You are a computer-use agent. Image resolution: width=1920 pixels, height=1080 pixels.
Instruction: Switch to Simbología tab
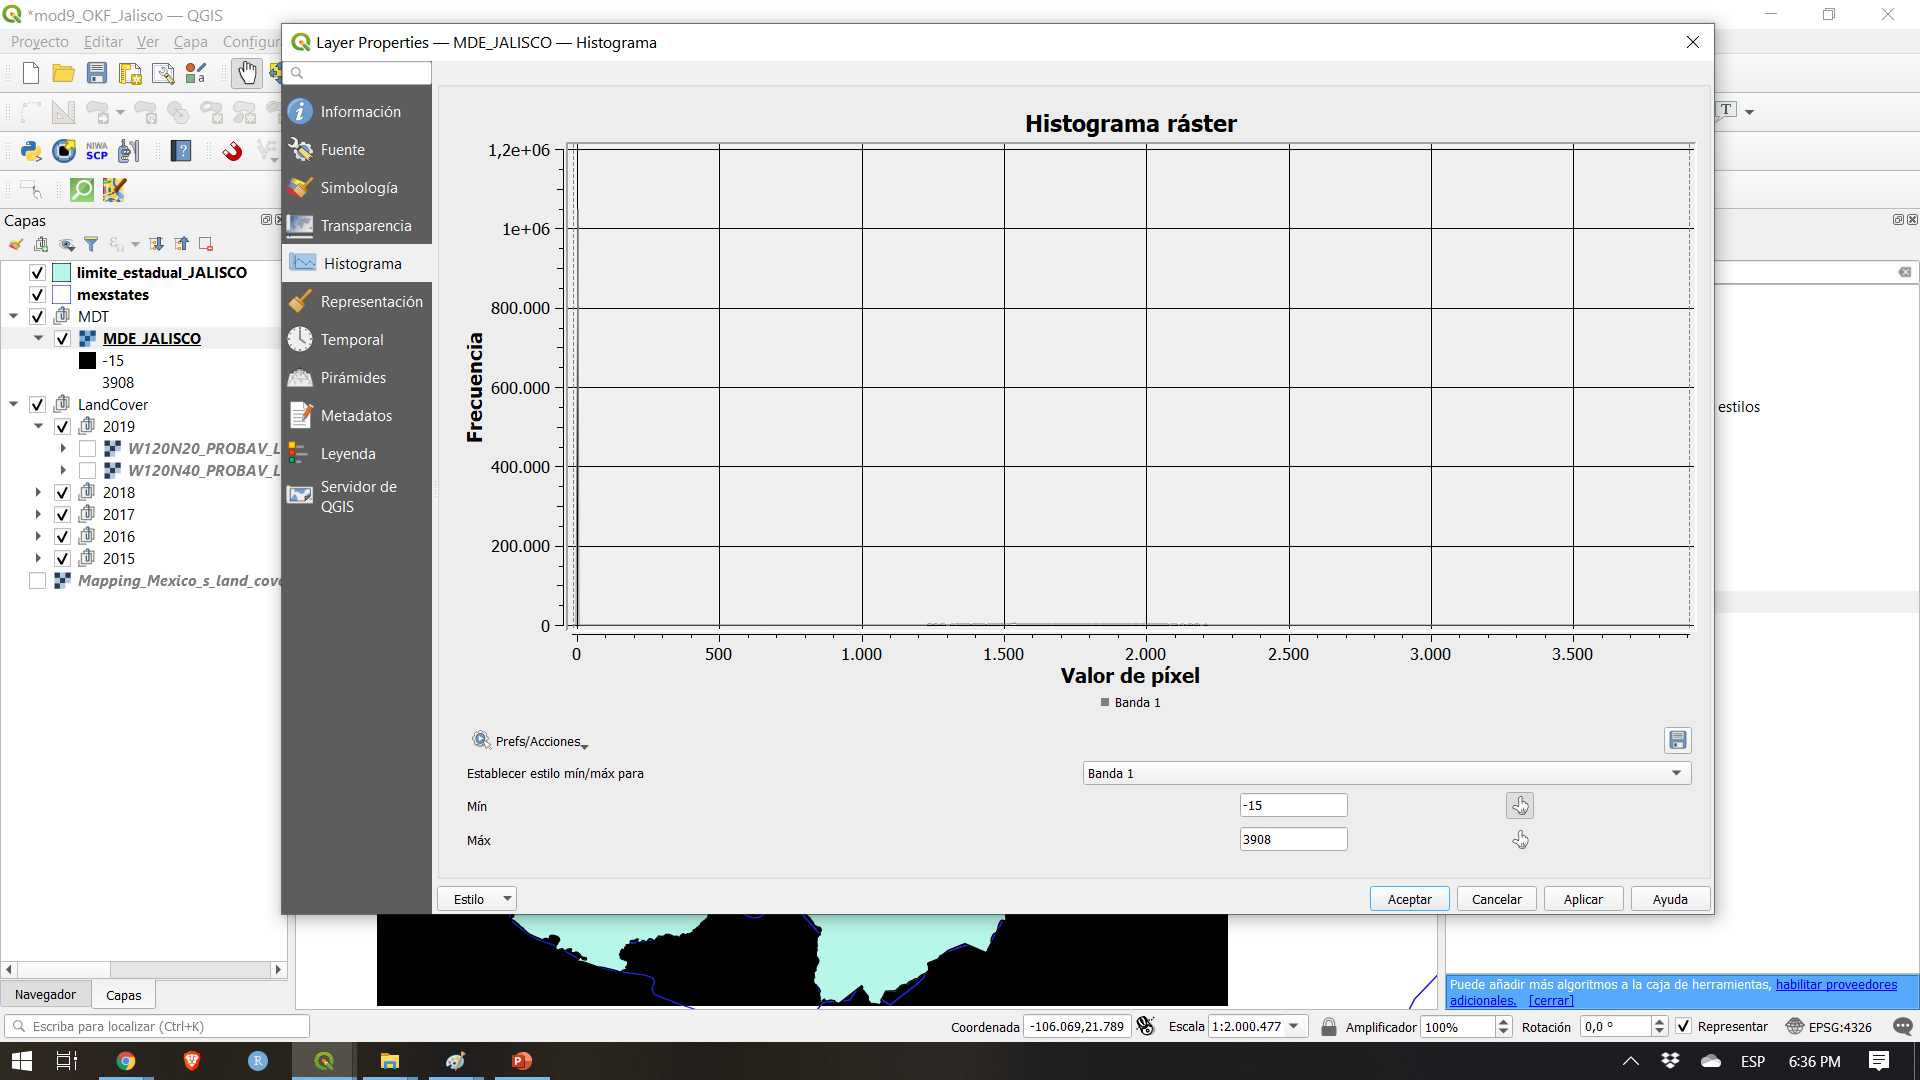tap(357, 188)
